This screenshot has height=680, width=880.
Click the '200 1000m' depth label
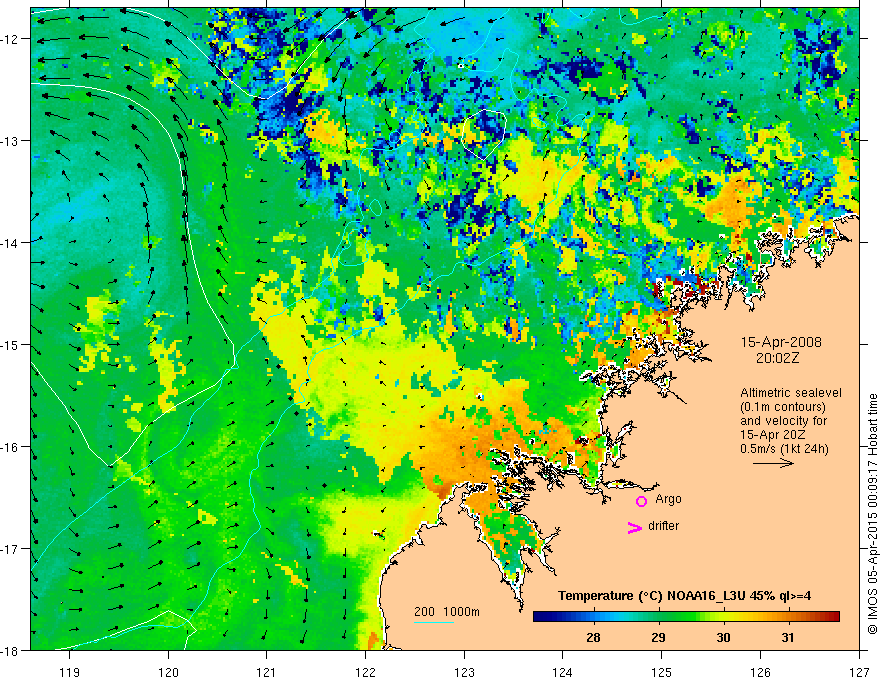tap(447, 612)
